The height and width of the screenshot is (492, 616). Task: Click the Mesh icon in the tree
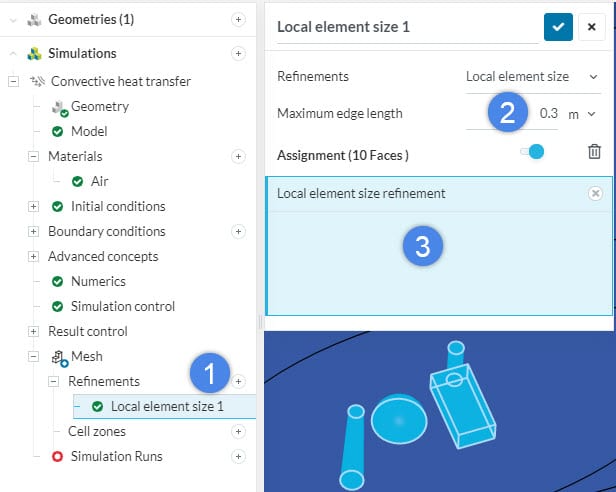(x=59, y=358)
